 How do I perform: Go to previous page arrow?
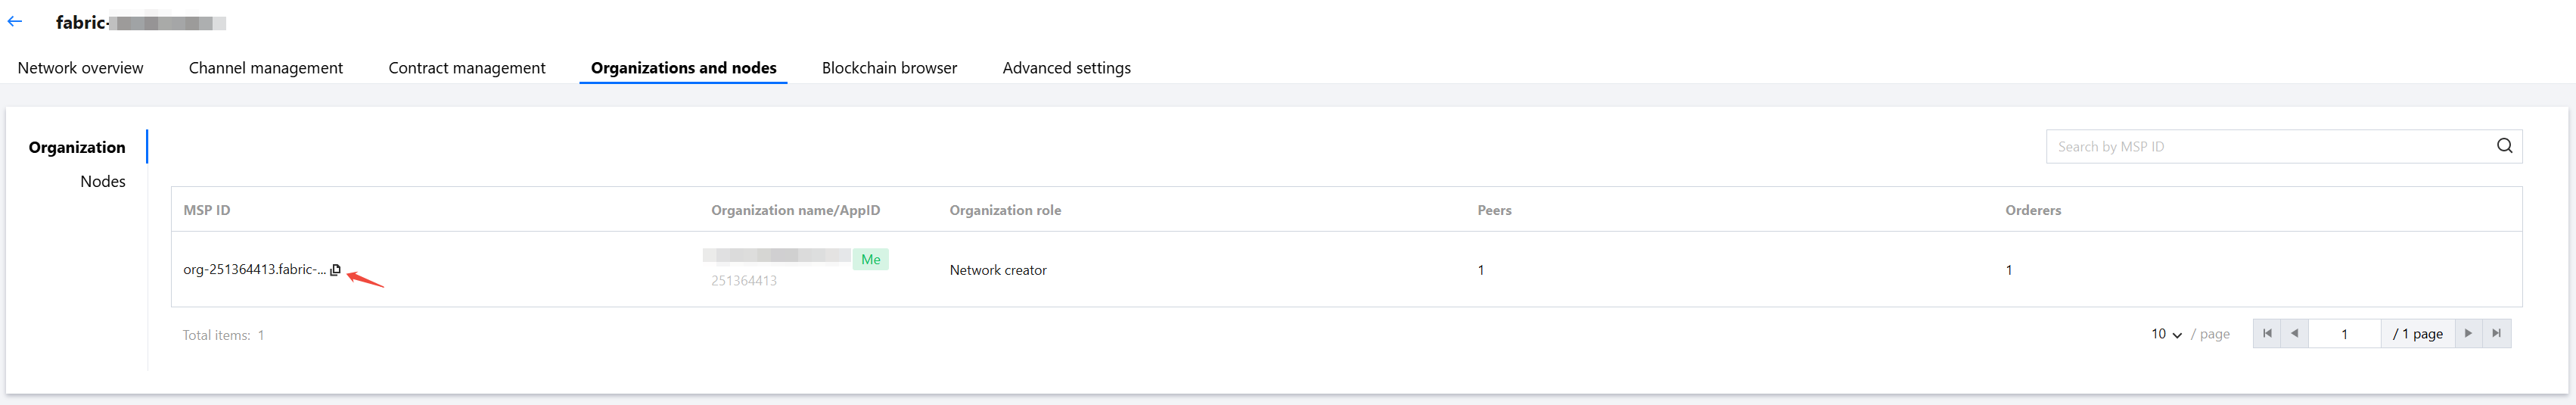2294,334
